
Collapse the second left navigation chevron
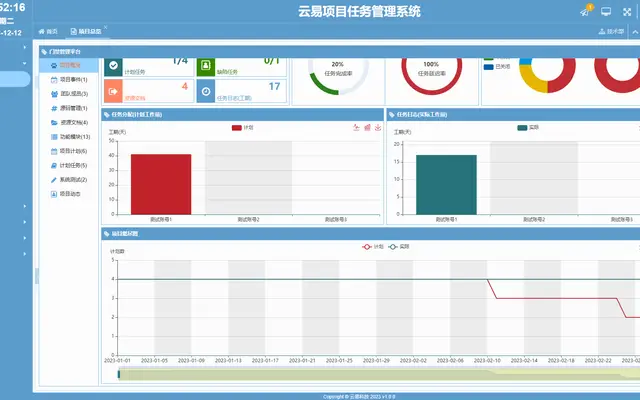[24, 63]
